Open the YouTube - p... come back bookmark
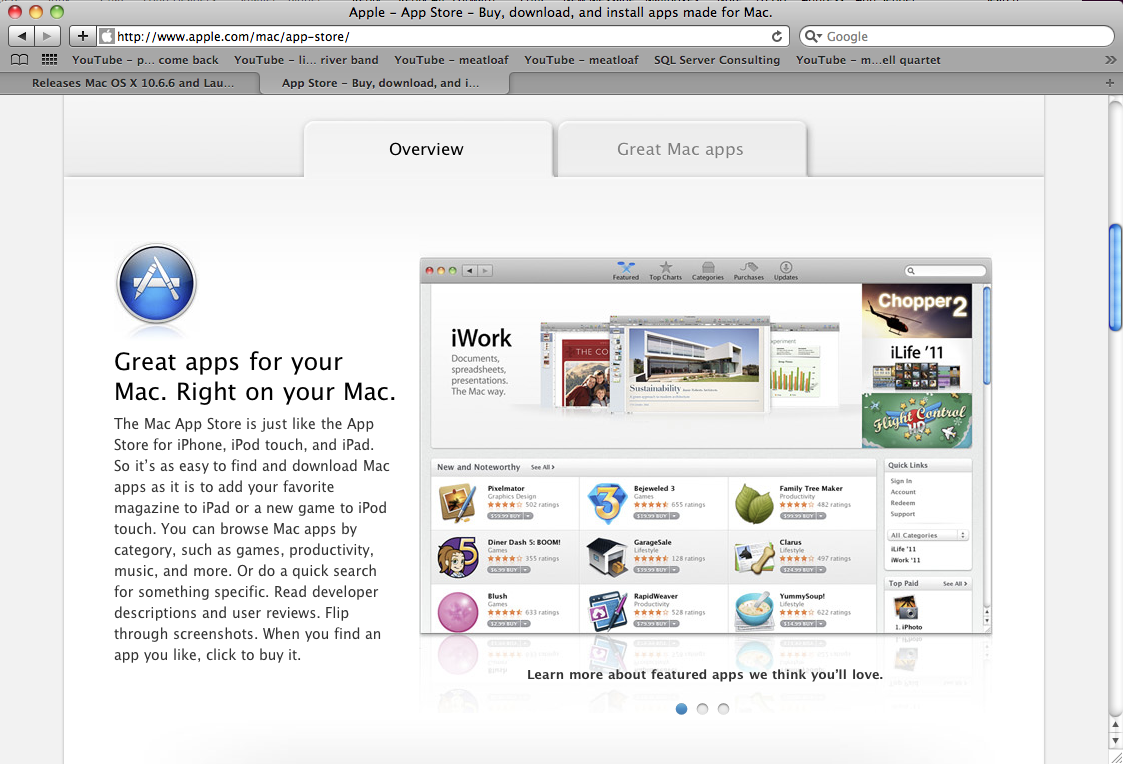Image resolution: width=1123 pixels, height=764 pixels. [x=145, y=60]
